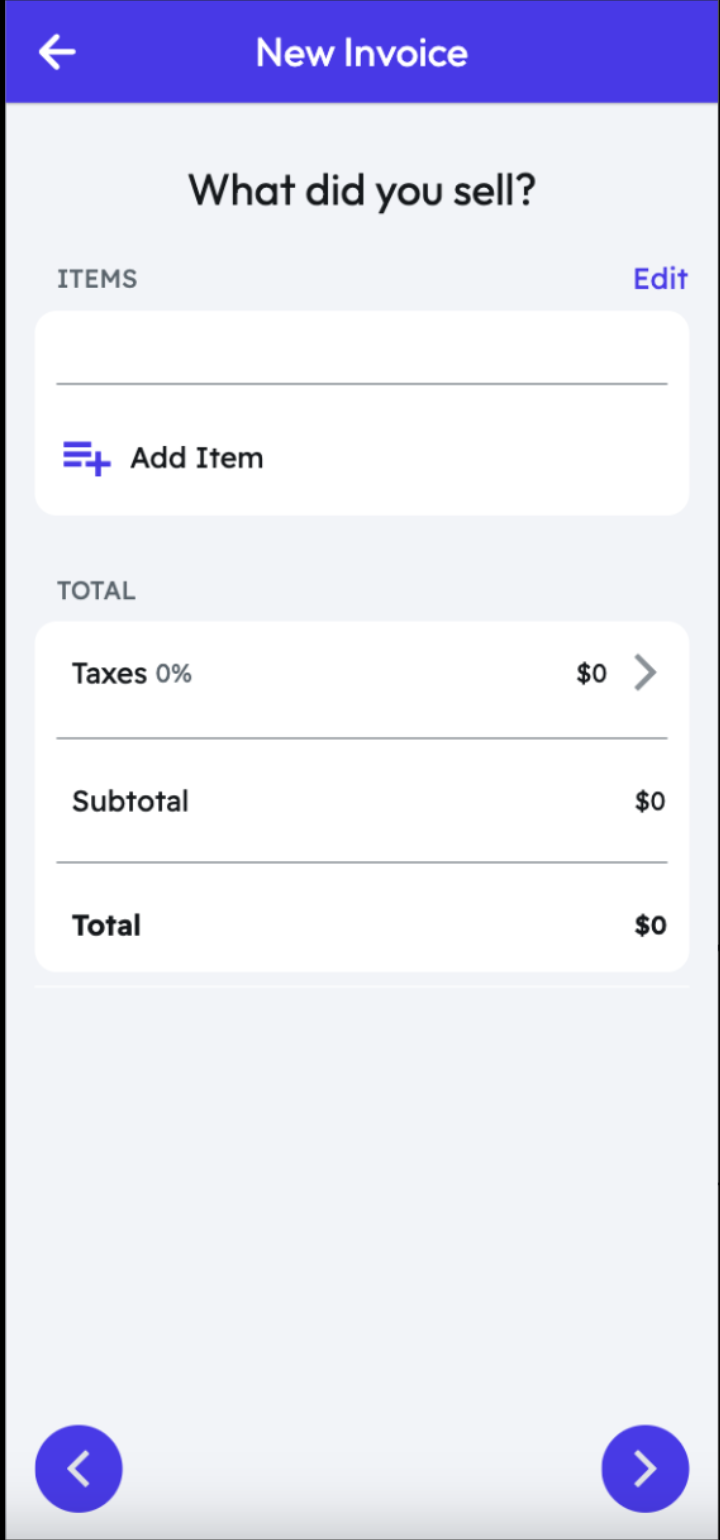Select the Subtotal label
Image resolution: width=720 pixels, height=1540 pixels.
130,801
